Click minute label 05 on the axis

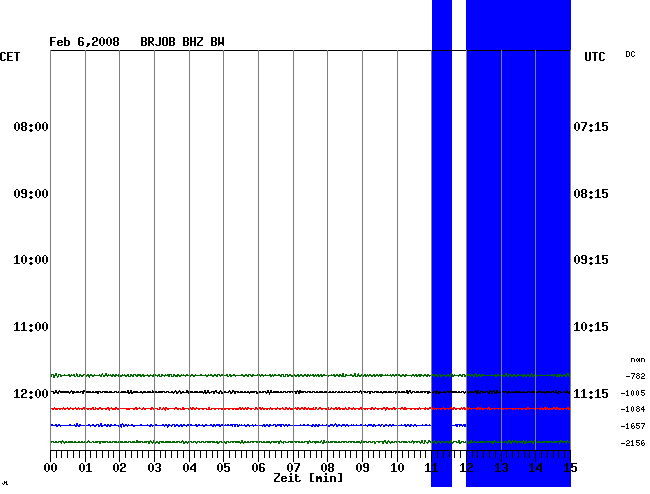point(223,468)
